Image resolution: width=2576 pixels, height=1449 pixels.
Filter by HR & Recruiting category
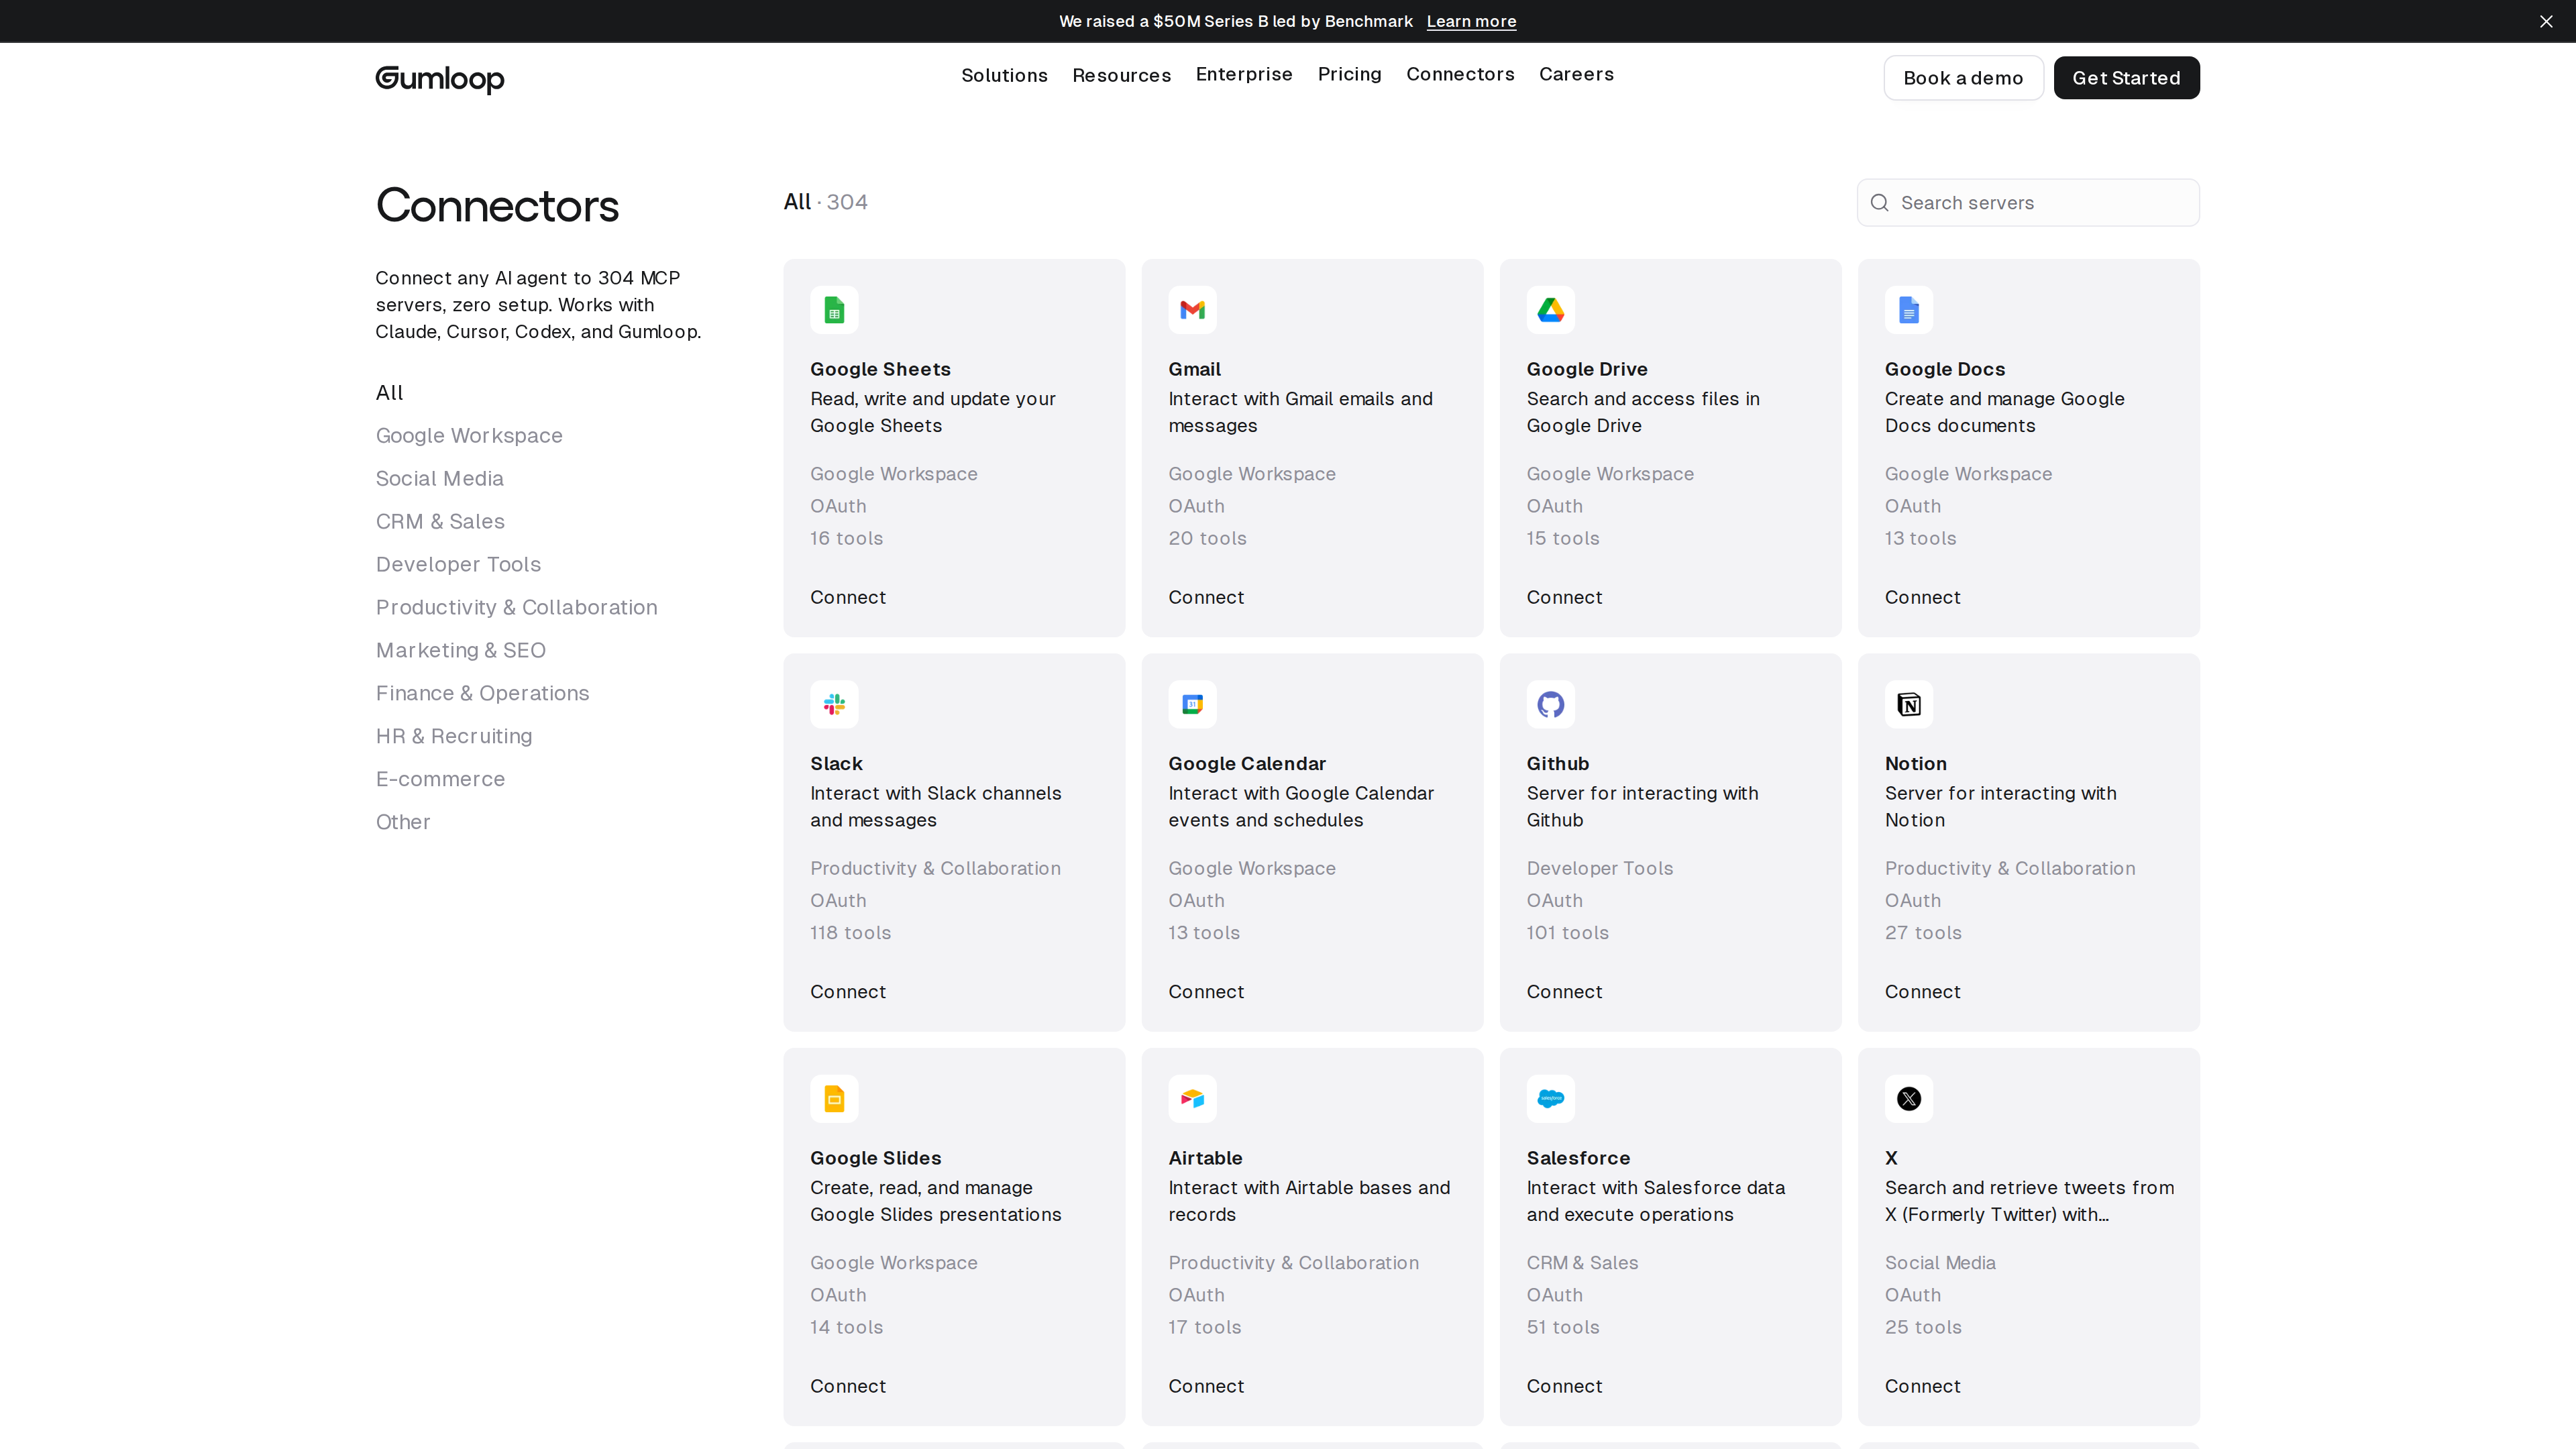(x=454, y=737)
